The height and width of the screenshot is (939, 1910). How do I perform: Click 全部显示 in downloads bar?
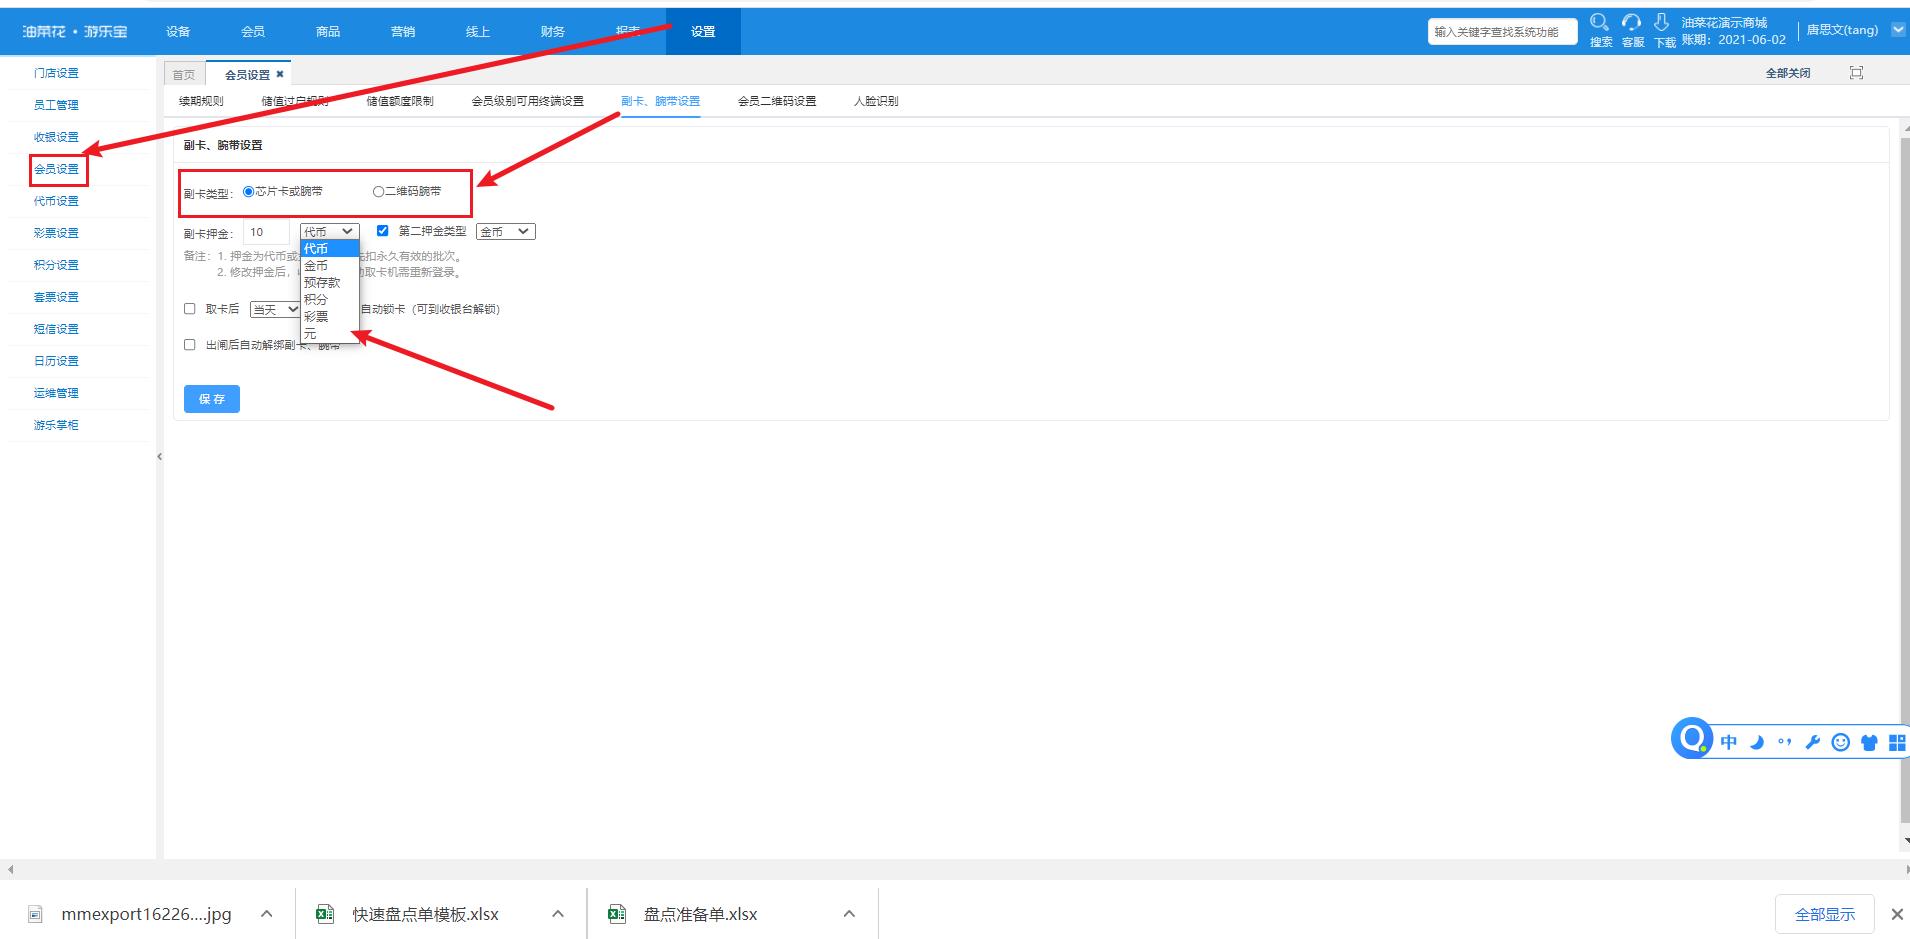tap(1825, 914)
